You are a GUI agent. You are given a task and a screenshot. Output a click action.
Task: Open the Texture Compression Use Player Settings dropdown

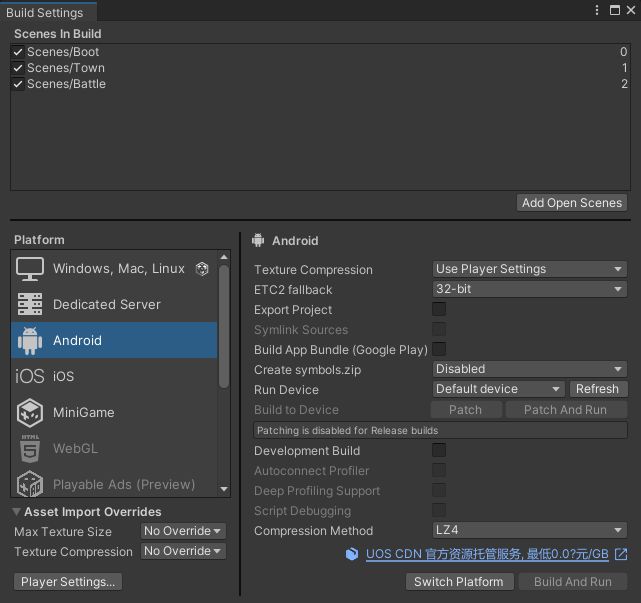pos(529,269)
